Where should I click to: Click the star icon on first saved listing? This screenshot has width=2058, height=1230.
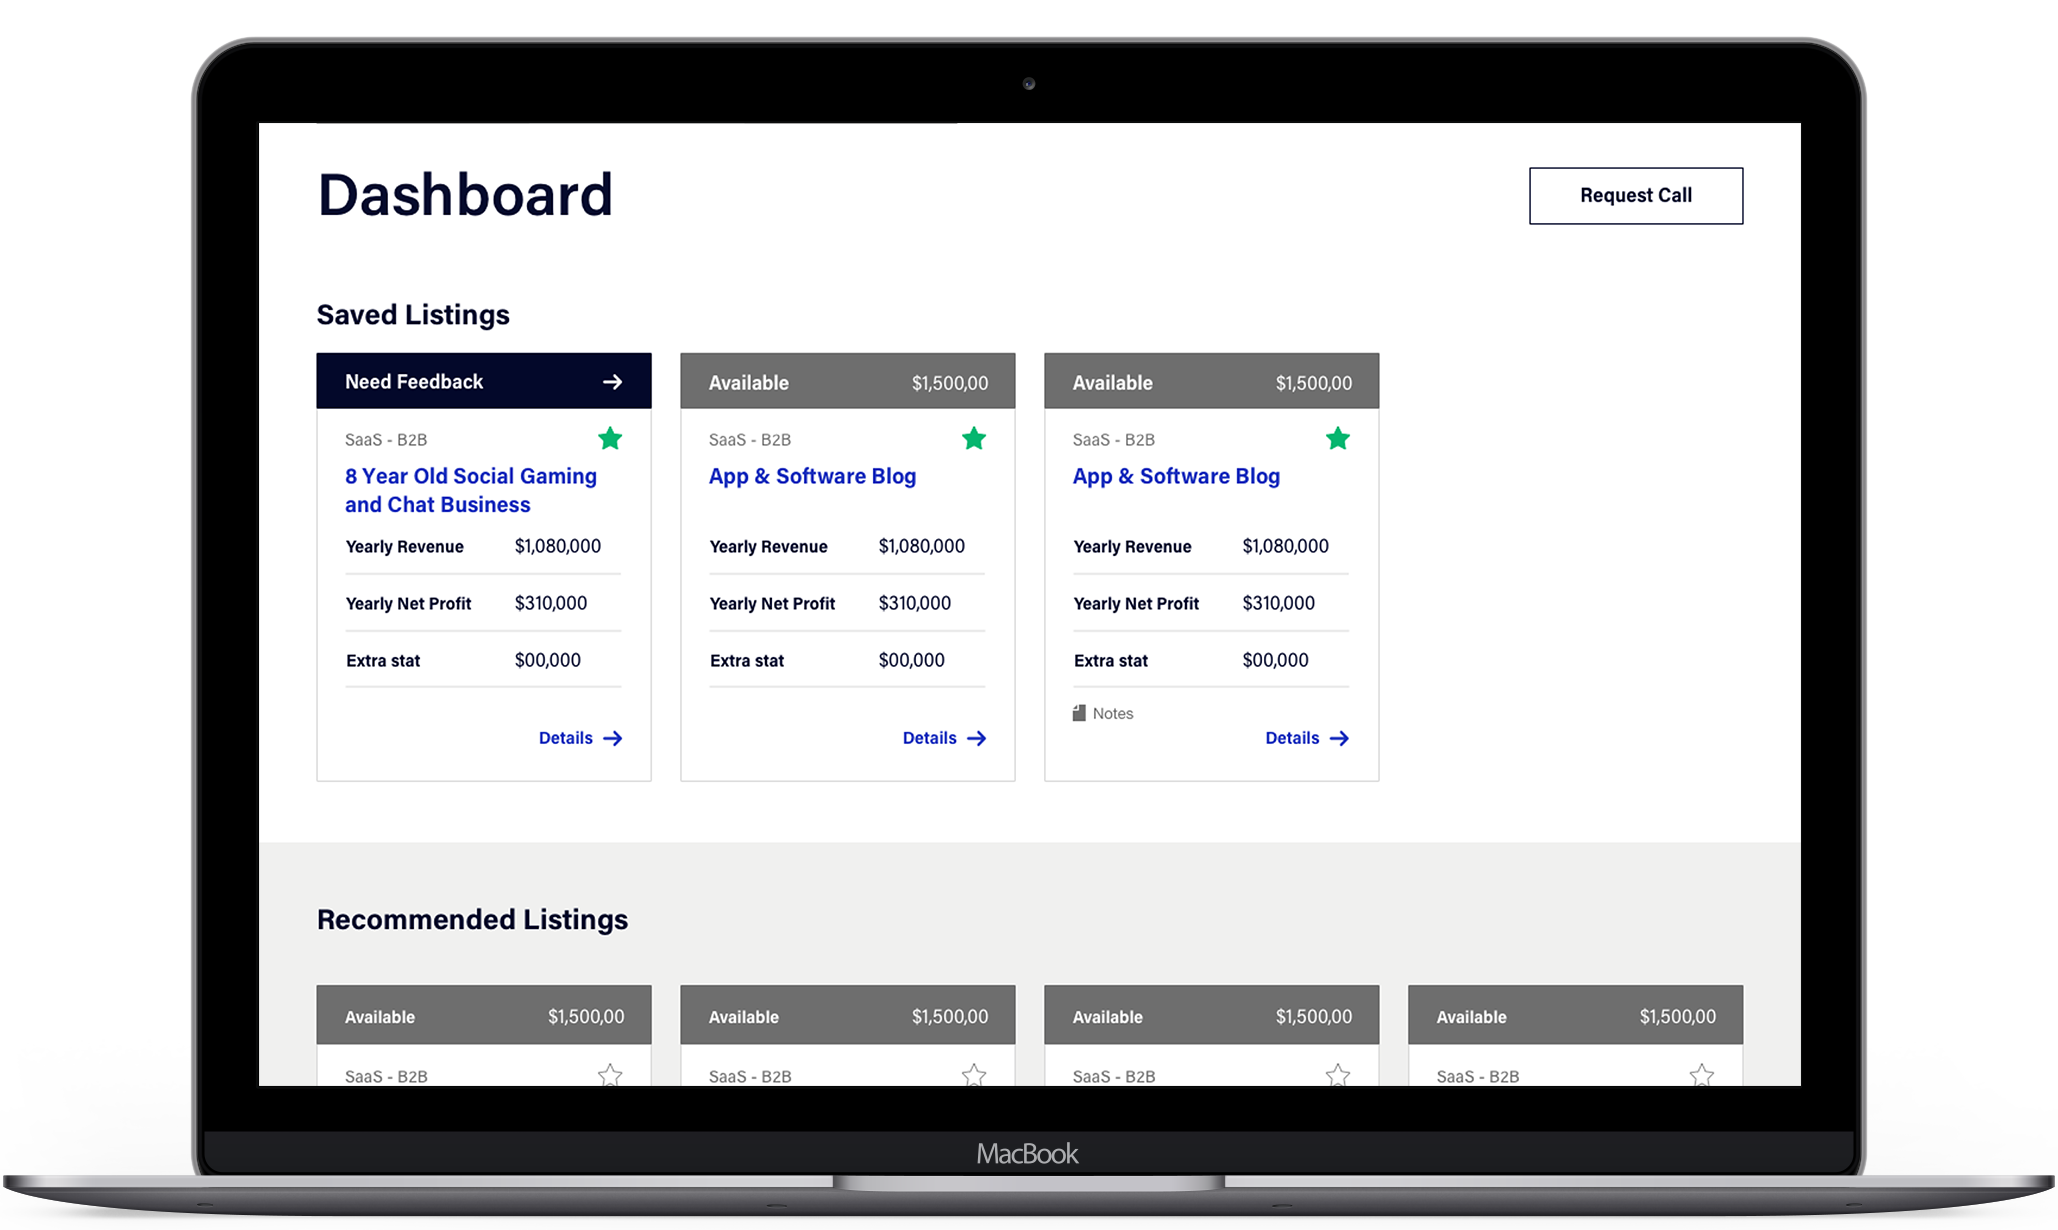point(613,438)
